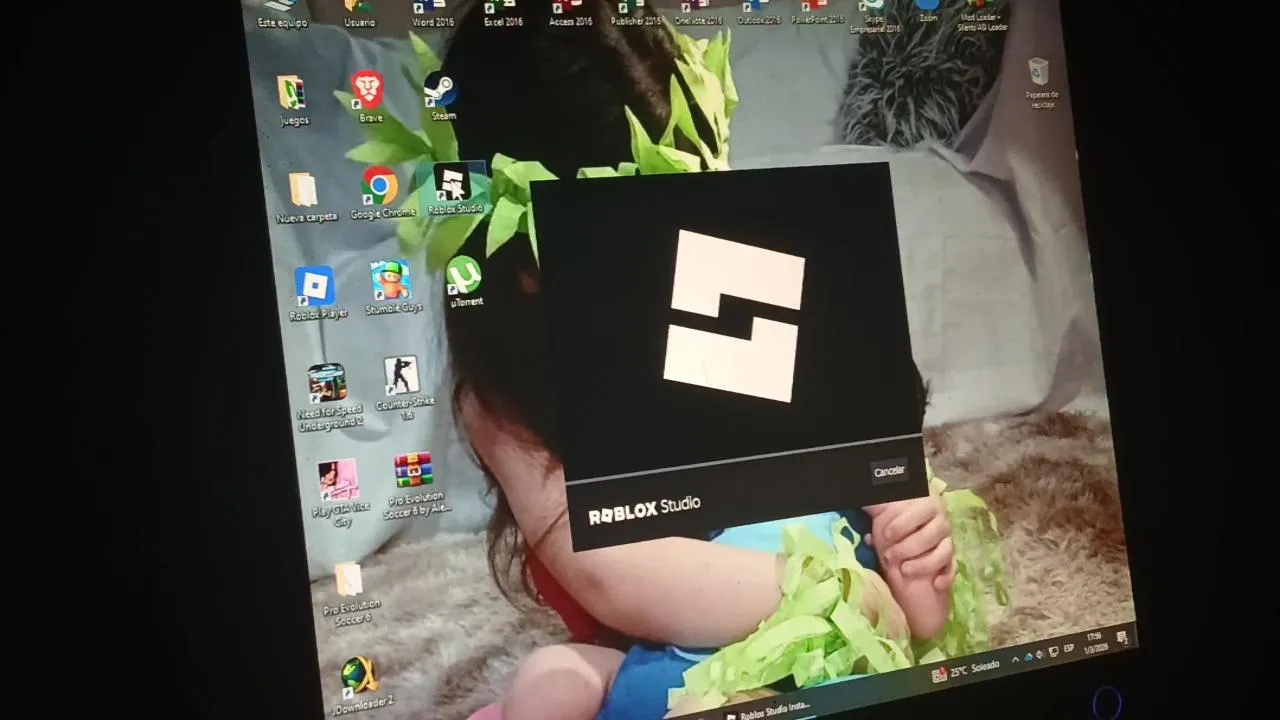
Task: Launch Access 2016 shortcut
Action: [x=570, y=14]
